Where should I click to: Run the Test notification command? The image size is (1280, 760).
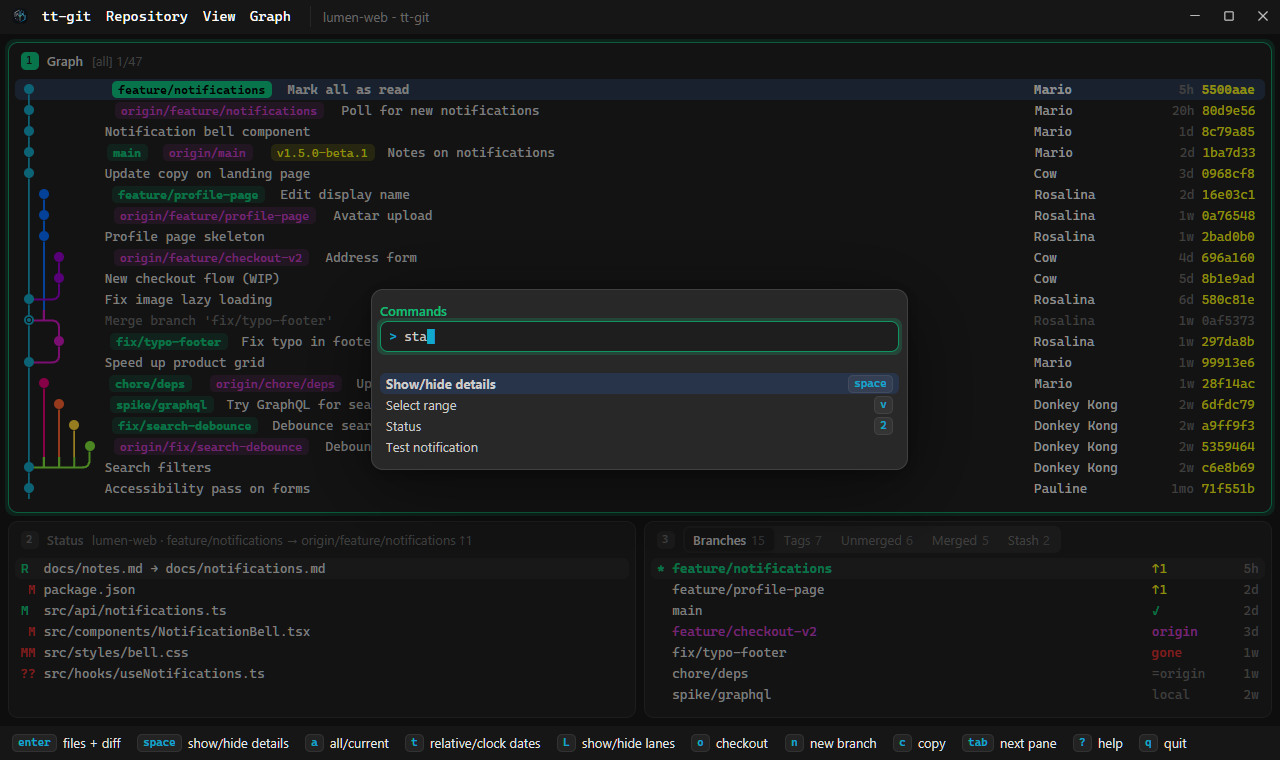639,447
